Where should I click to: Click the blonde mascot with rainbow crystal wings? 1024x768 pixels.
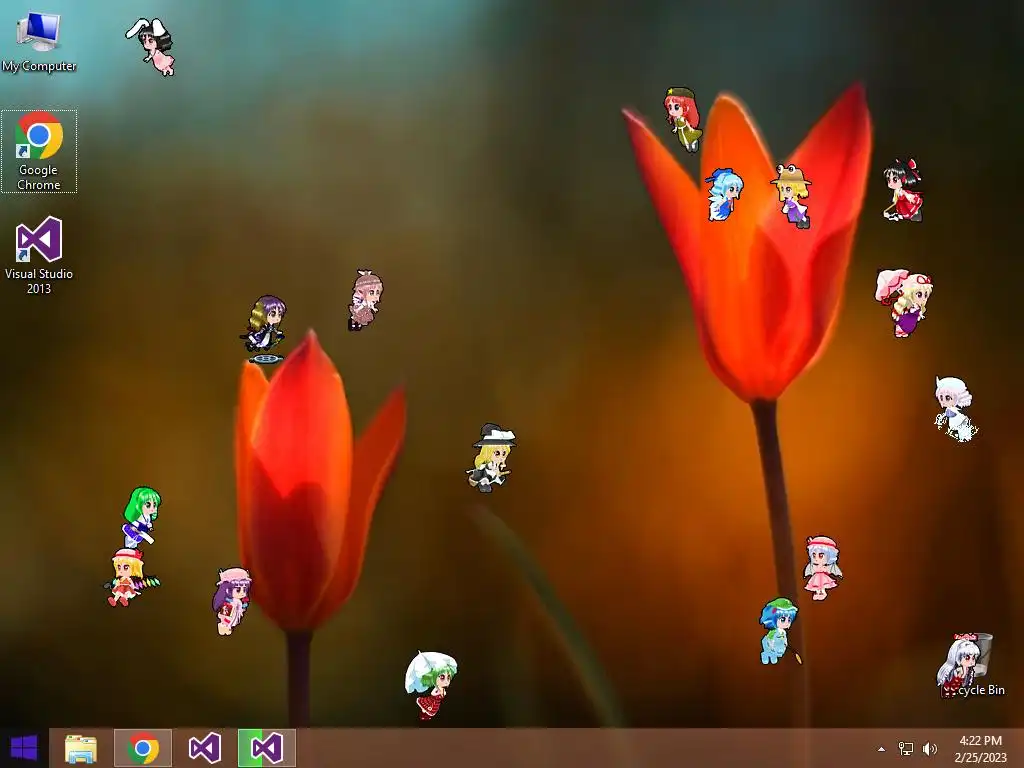pyautogui.click(x=129, y=577)
